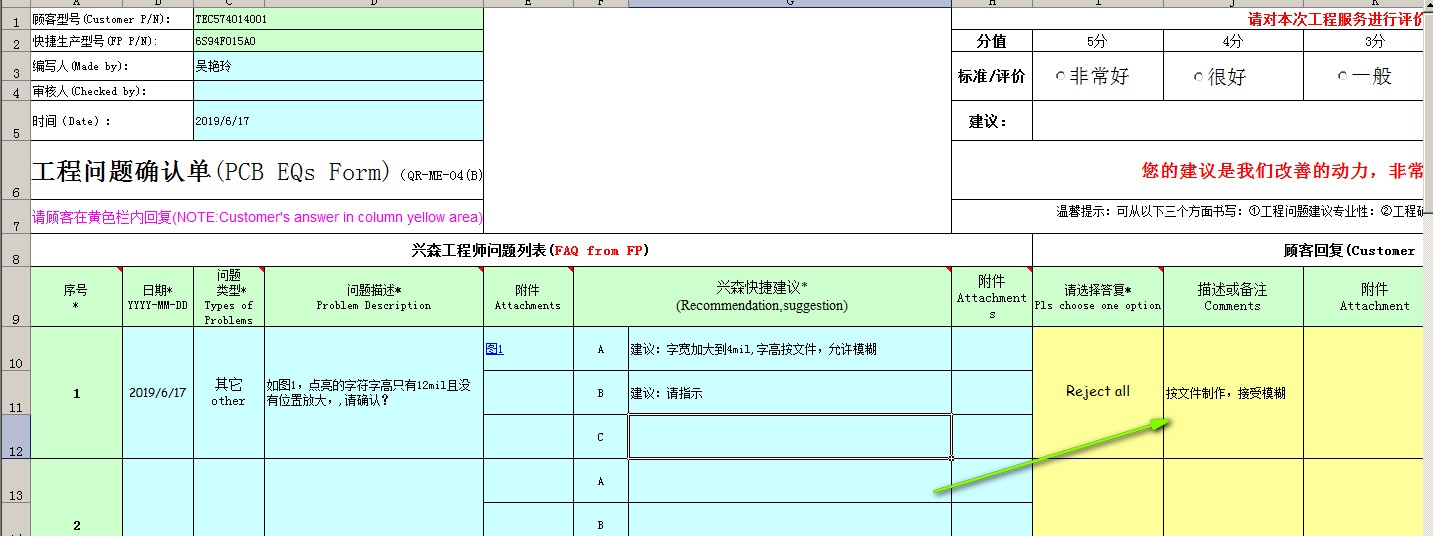Image resolution: width=1433 pixels, height=536 pixels.
Task: Click the 其它 other problem type cell
Action: tap(228, 393)
